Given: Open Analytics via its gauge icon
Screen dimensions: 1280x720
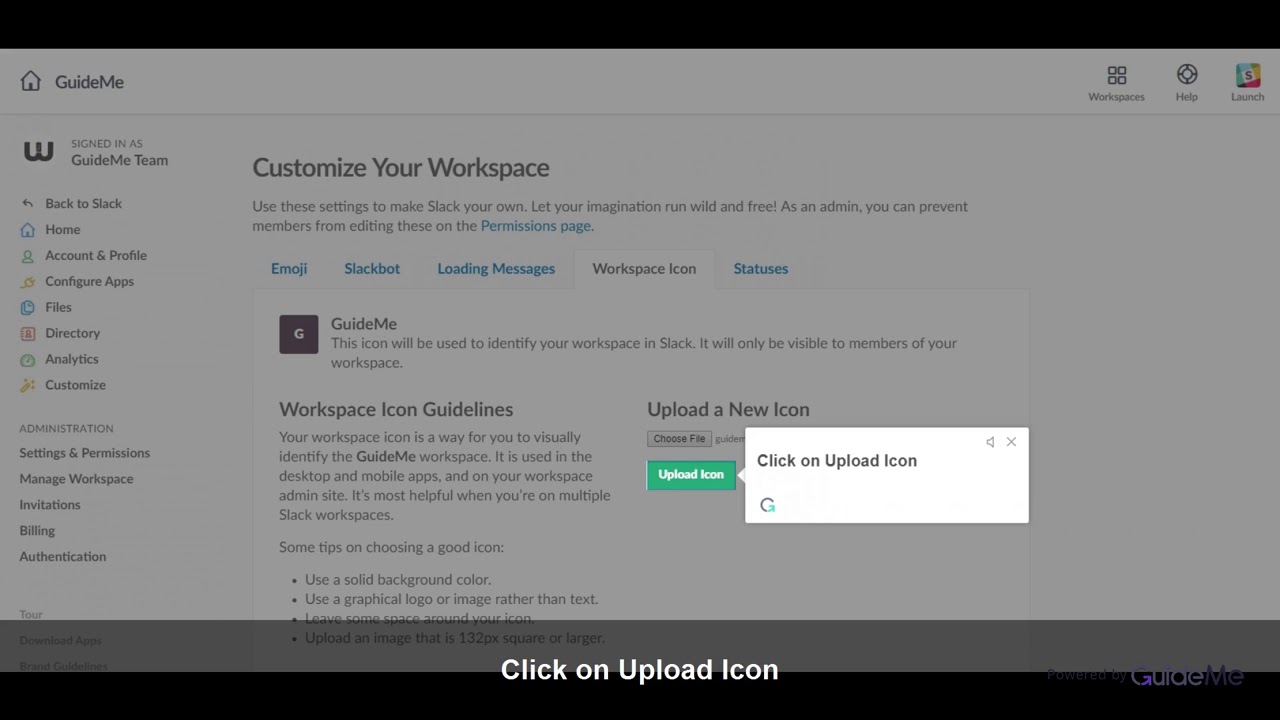Looking at the screenshot, I should tap(27, 359).
